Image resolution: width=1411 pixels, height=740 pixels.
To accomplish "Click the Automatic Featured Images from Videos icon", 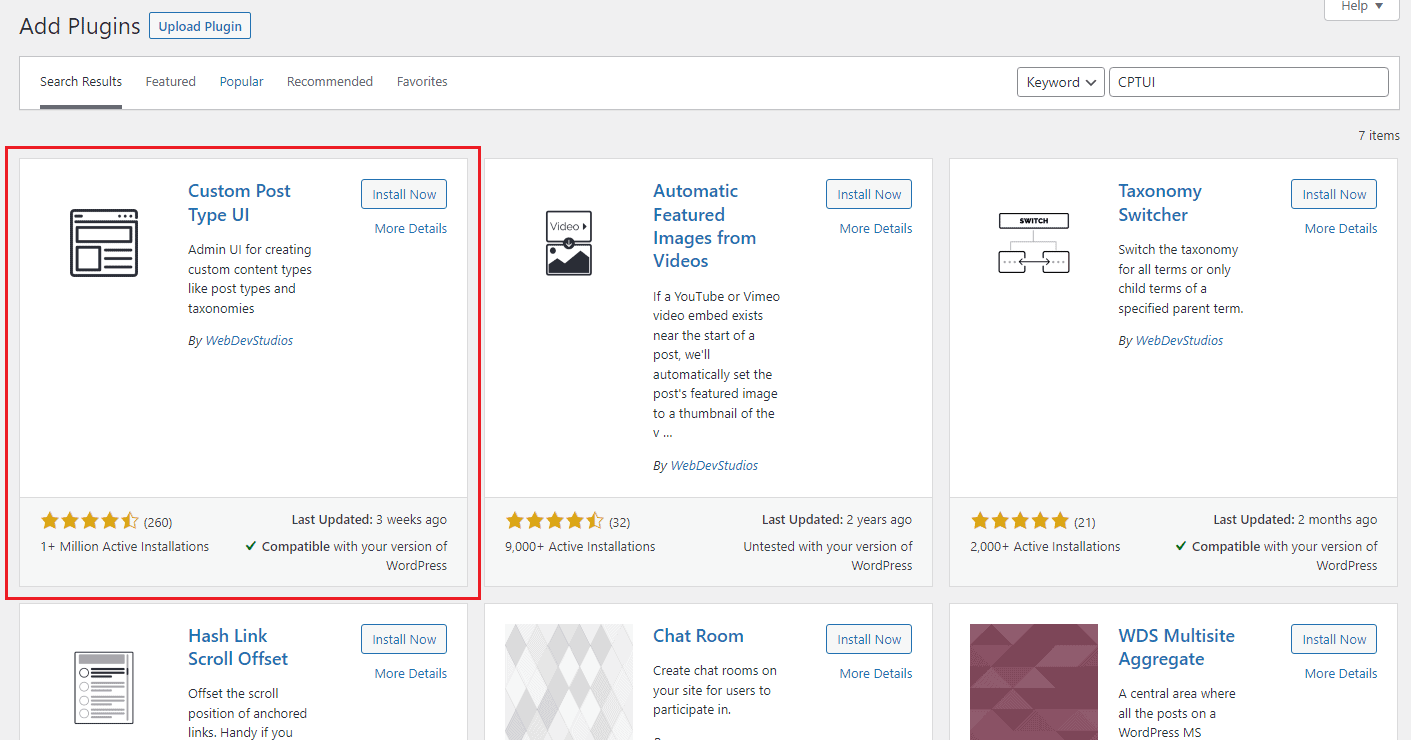I will [x=569, y=243].
